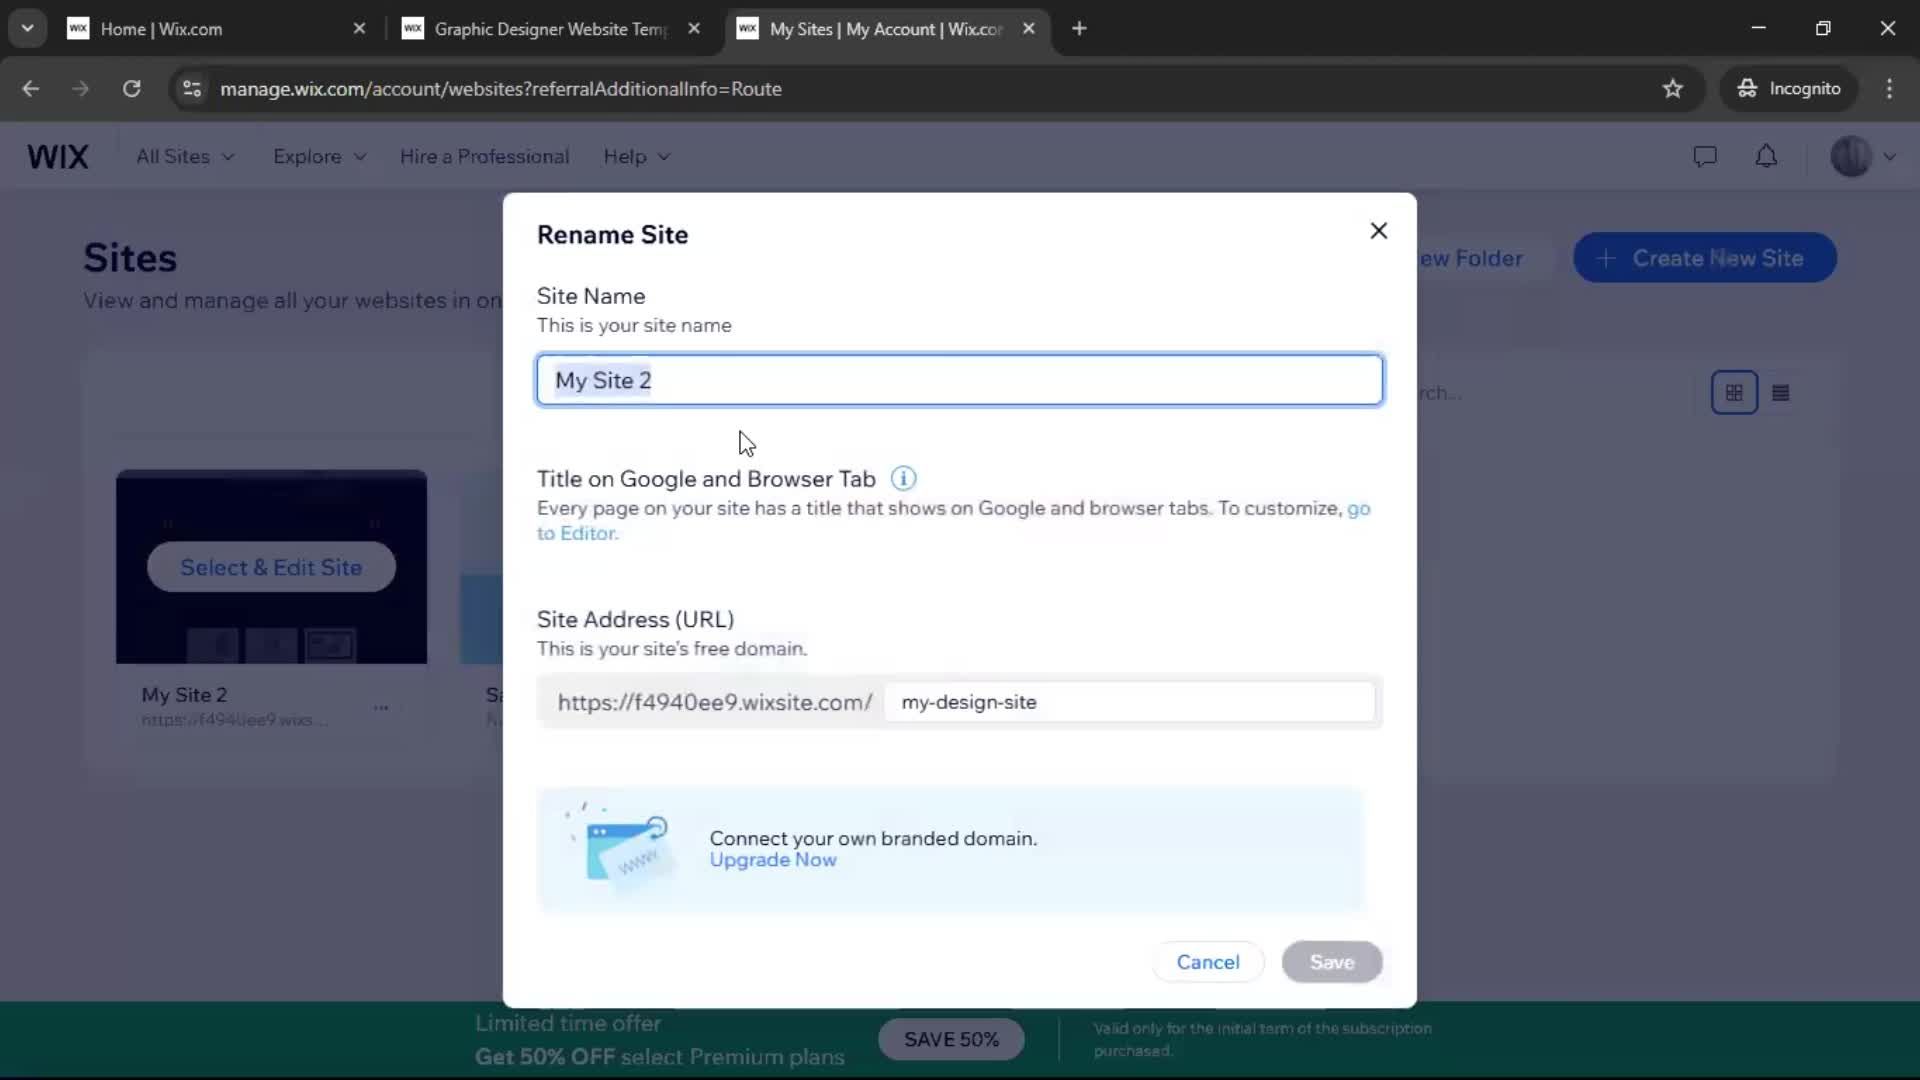Close the Graphic Designer Website tab
Screen dimensions: 1920x1080
point(694,29)
